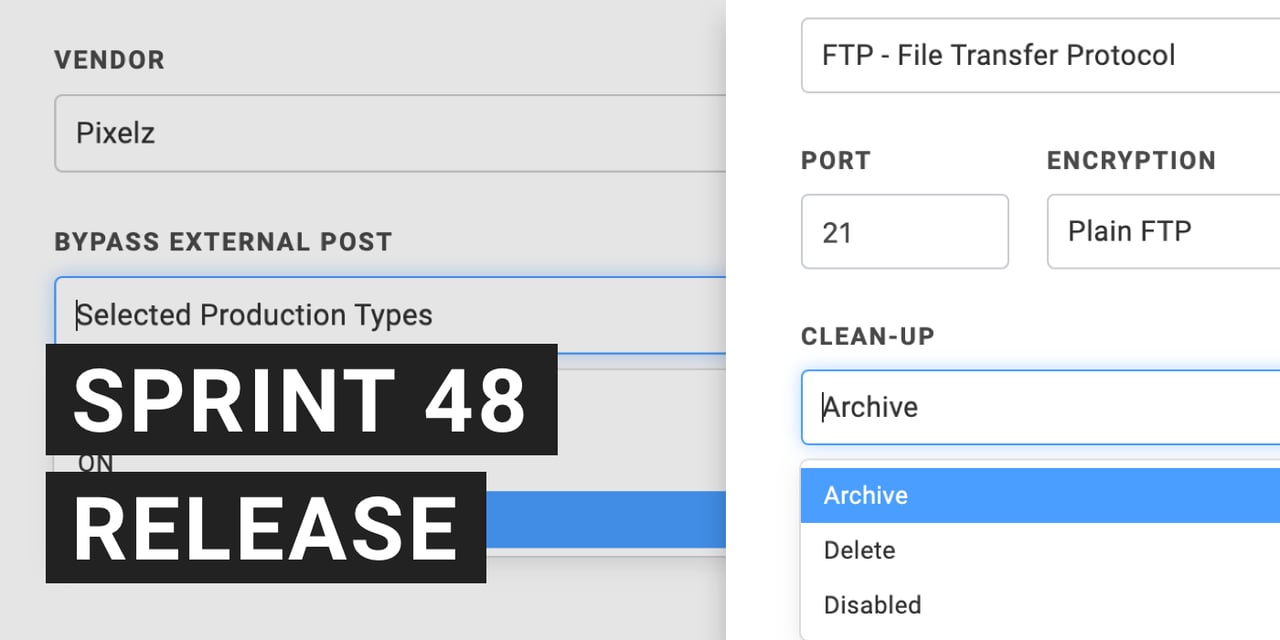Open the Encryption dropdown set to Plain FTP
1280x640 pixels.
(x=1162, y=232)
